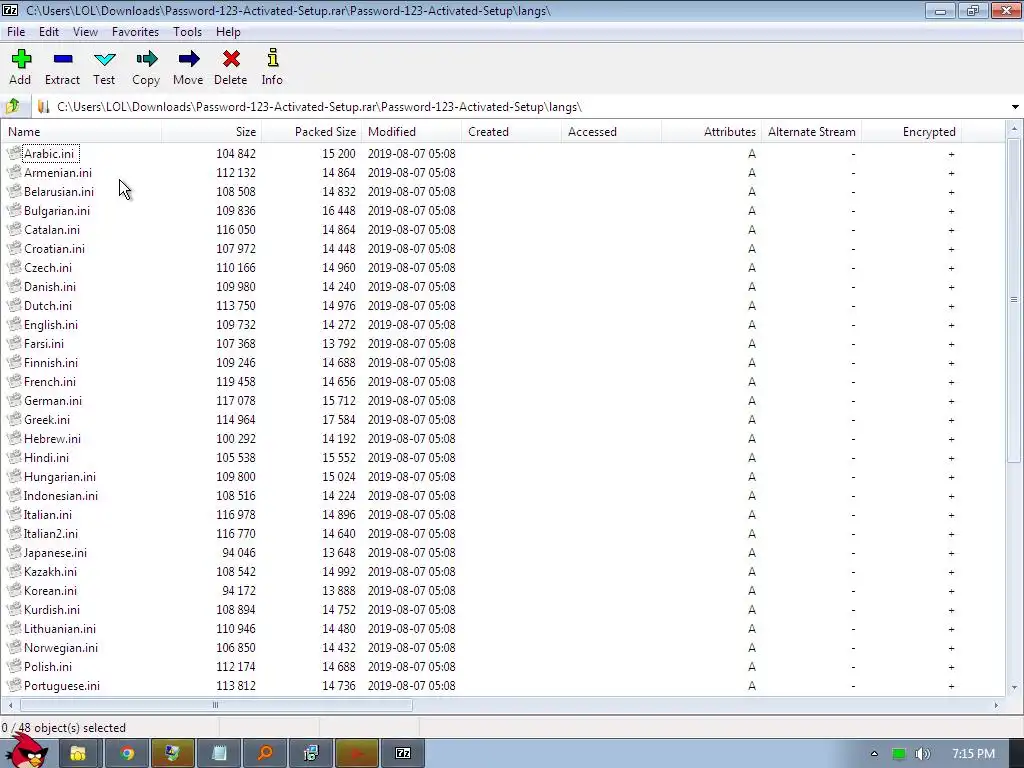Select the Portuguese.ini file name
1024x768 pixels.
pos(62,686)
